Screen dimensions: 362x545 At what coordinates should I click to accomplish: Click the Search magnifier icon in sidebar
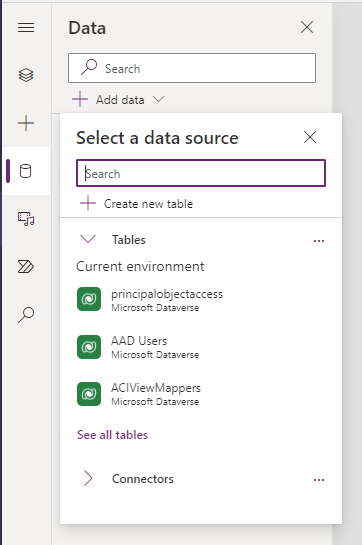click(x=26, y=315)
